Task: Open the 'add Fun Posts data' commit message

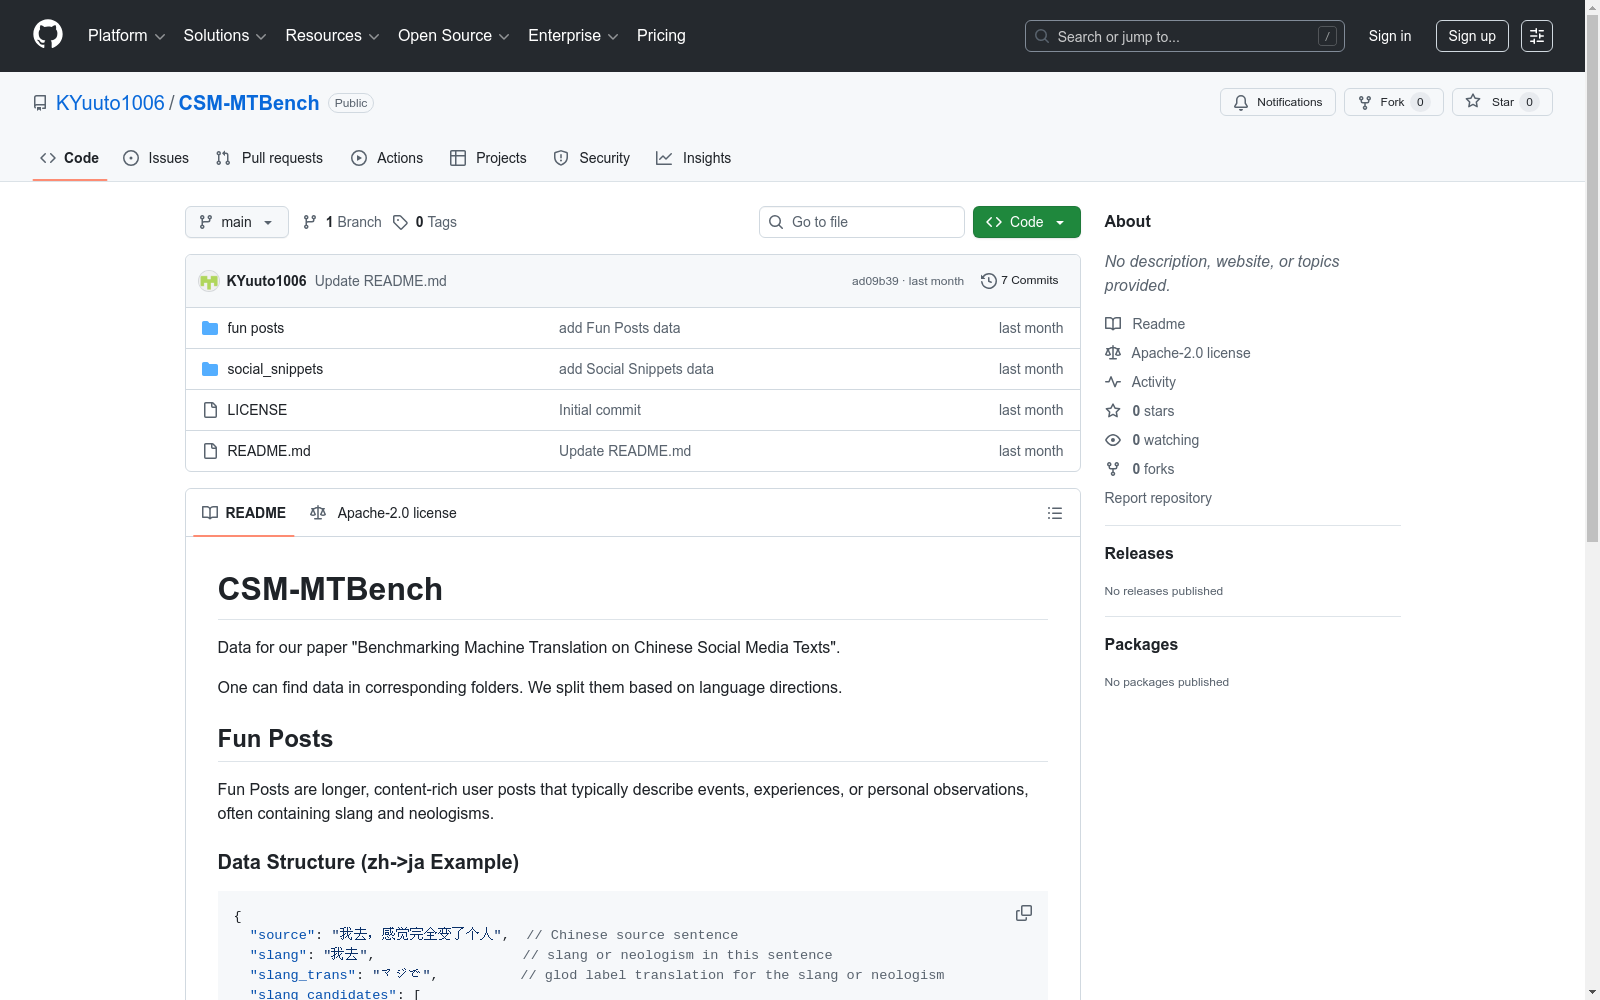Action: coord(619,328)
